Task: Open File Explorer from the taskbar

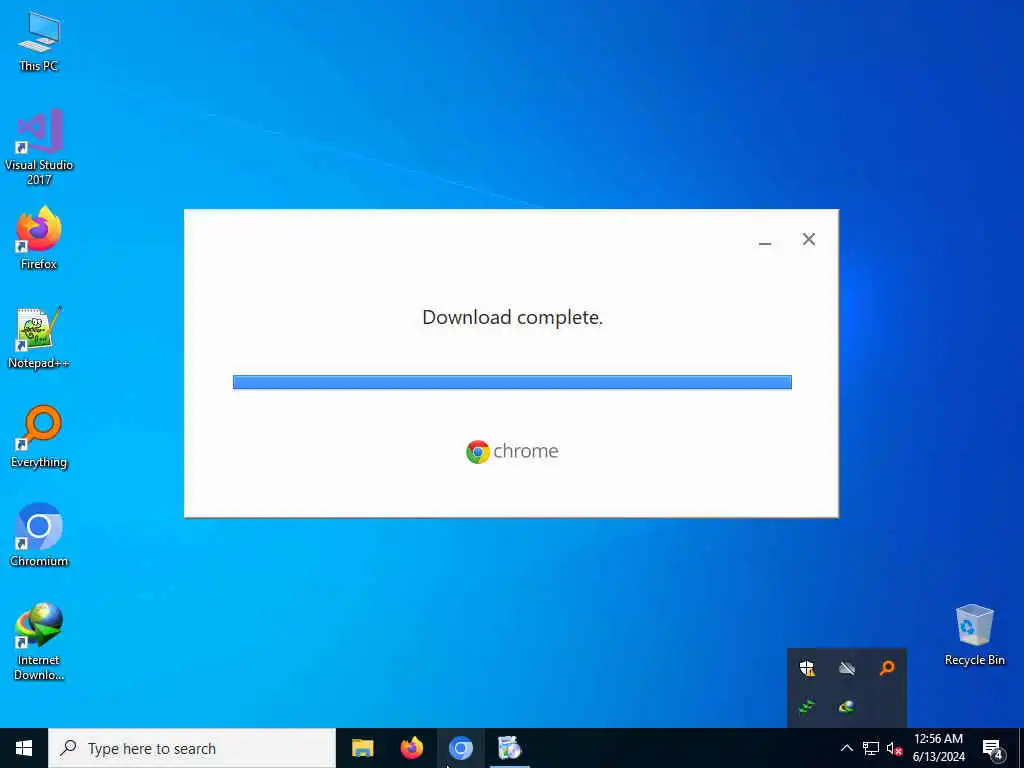Action: tap(362, 748)
